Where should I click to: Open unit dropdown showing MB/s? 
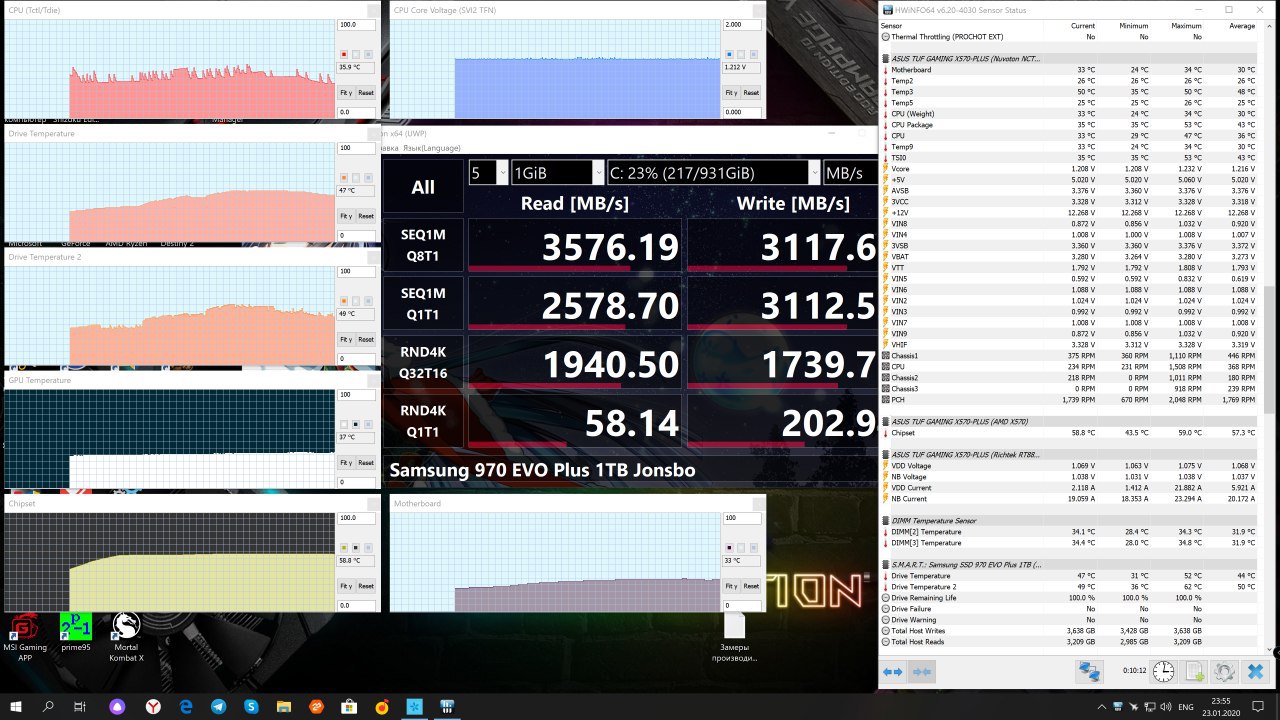coord(851,173)
